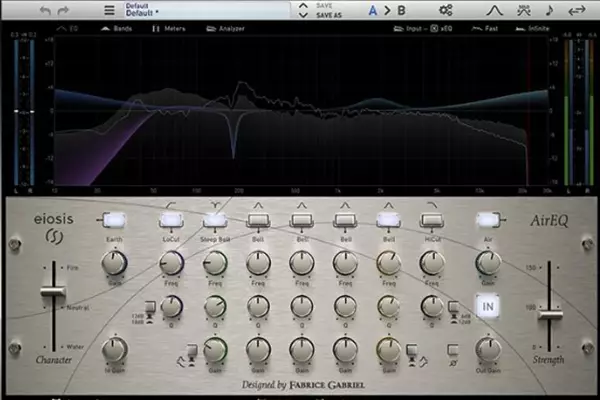Image resolution: width=600 pixels, height=400 pixels.
Task: Click the Default preset name field
Action: (207, 10)
